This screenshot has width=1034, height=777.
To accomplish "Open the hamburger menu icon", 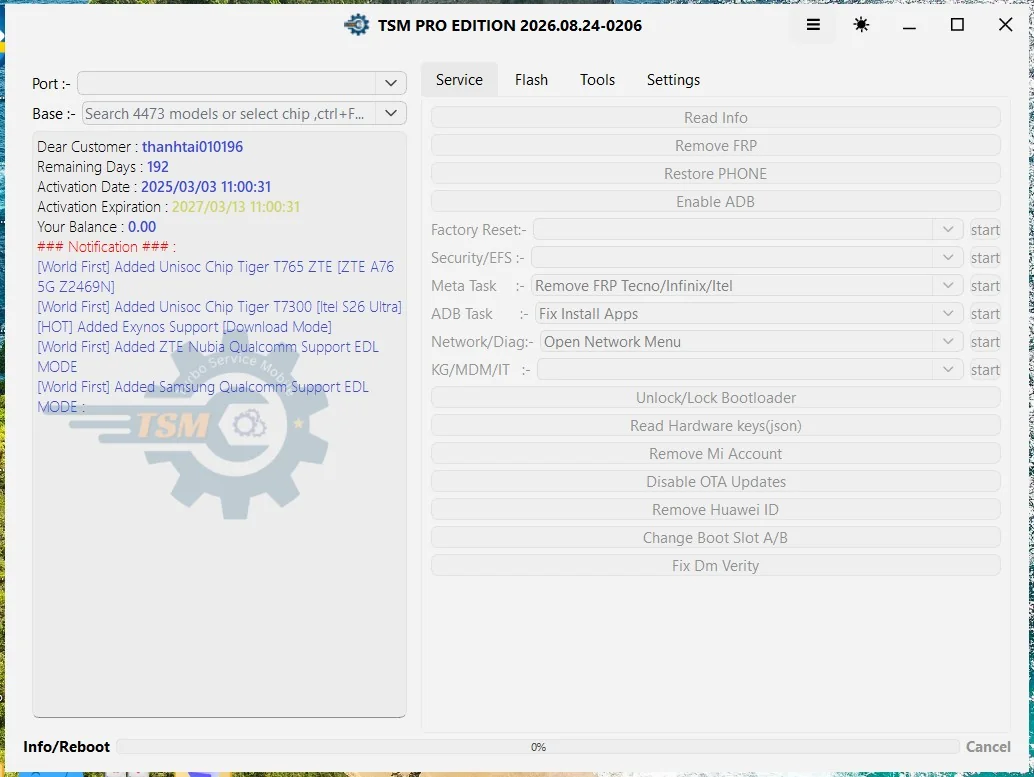I will pyautogui.click(x=813, y=25).
